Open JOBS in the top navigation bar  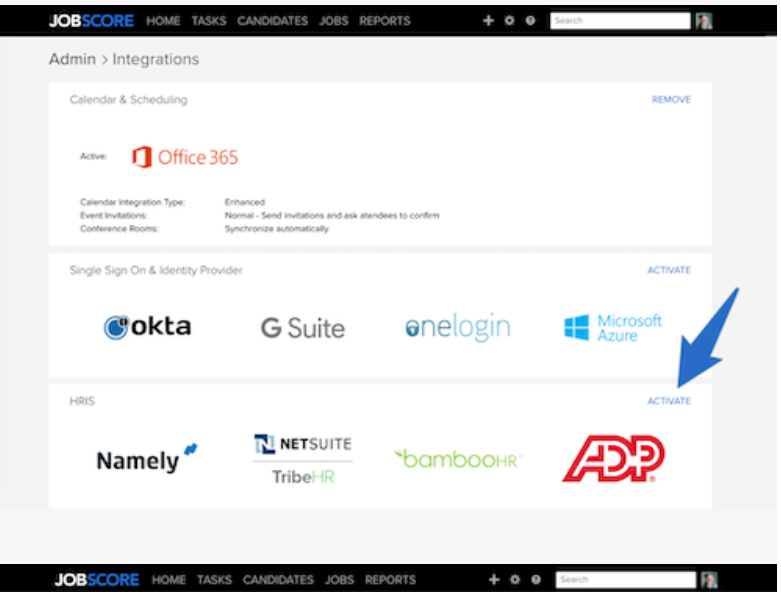pos(334,21)
